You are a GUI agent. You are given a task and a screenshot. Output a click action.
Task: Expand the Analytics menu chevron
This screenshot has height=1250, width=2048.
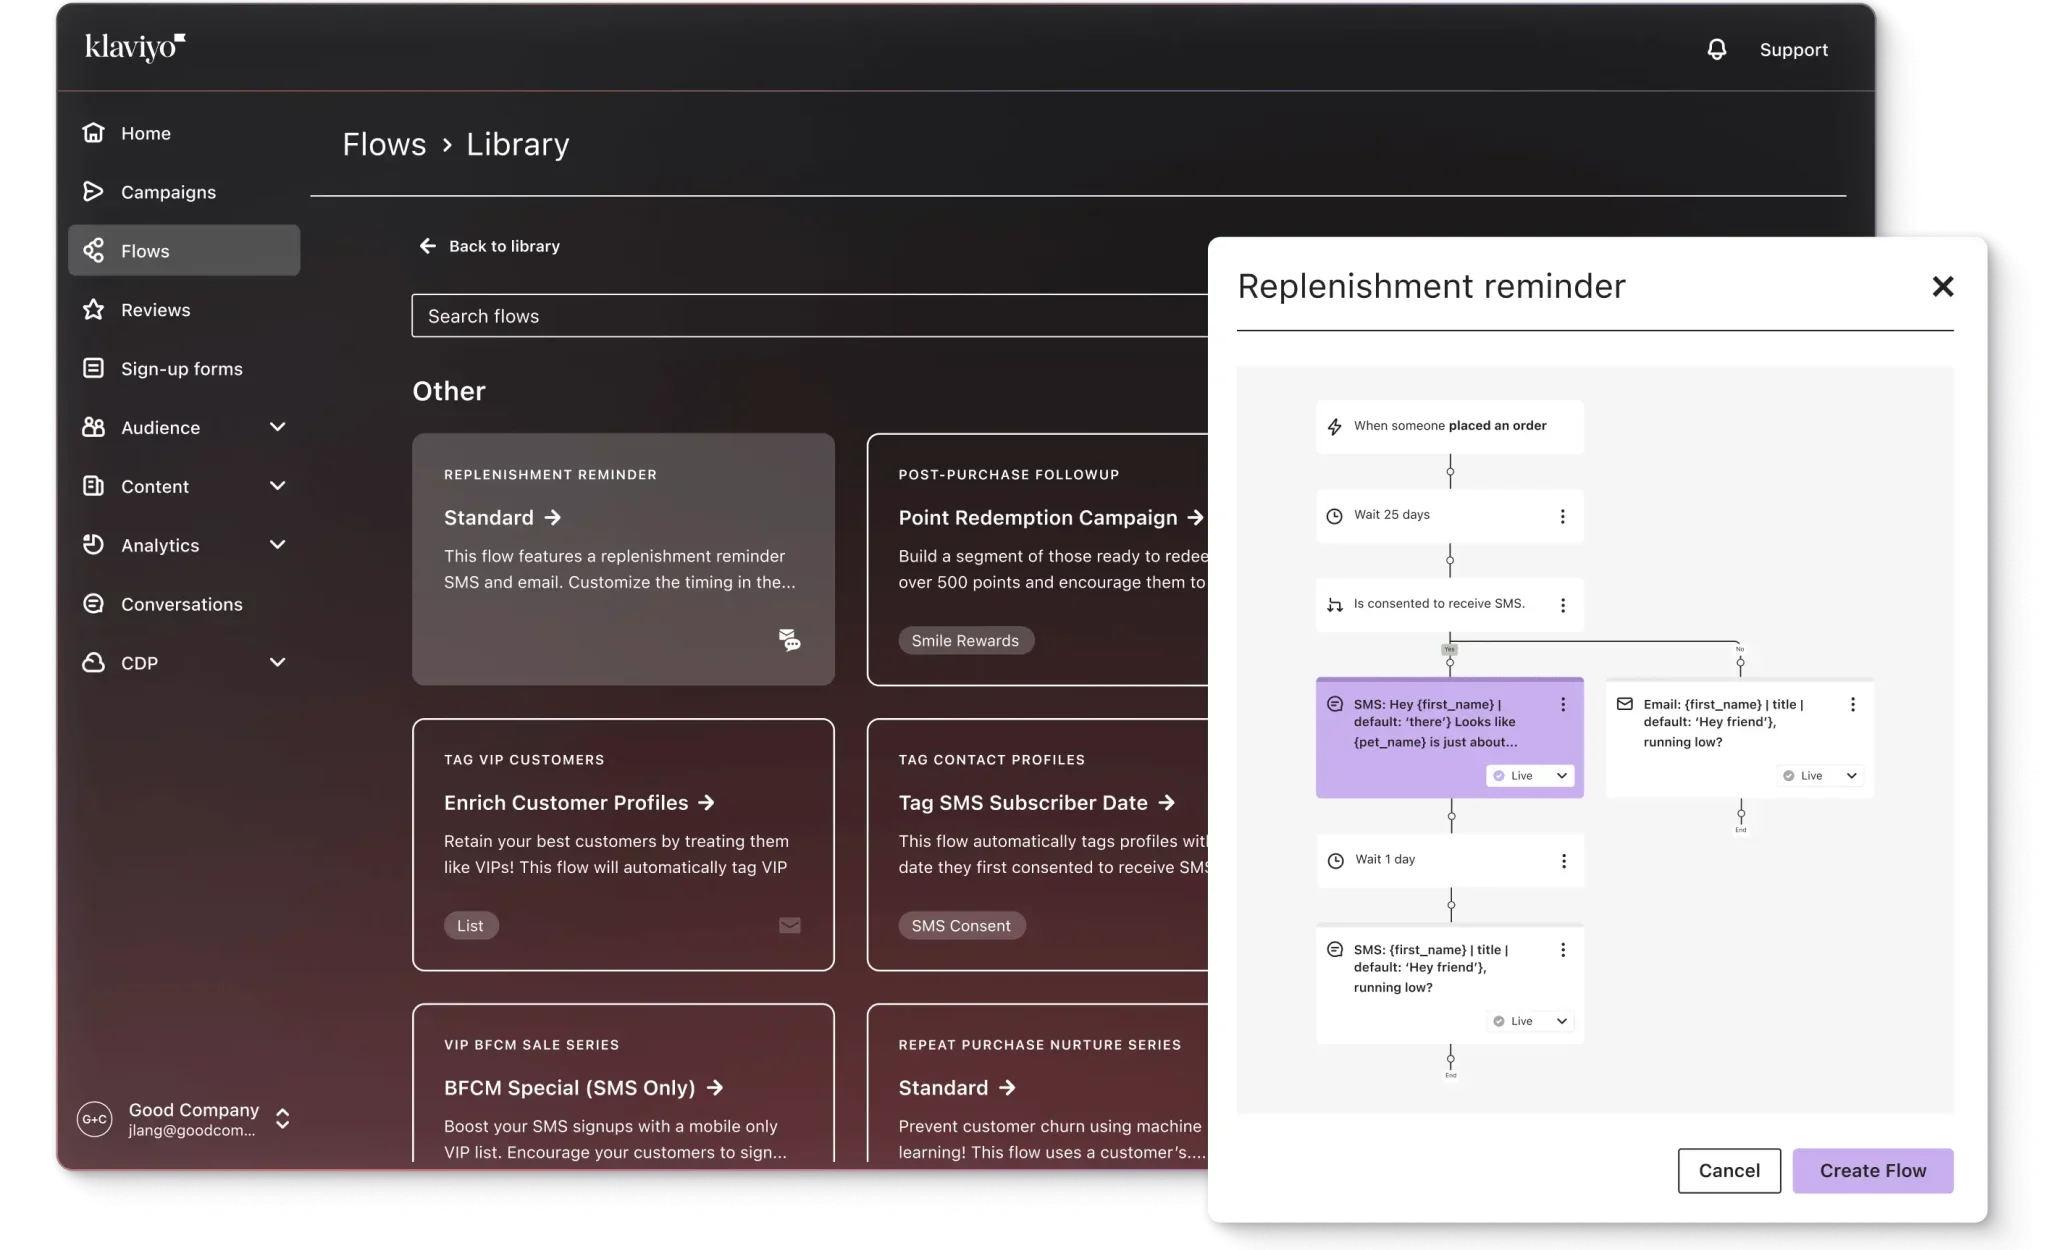[x=278, y=545]
